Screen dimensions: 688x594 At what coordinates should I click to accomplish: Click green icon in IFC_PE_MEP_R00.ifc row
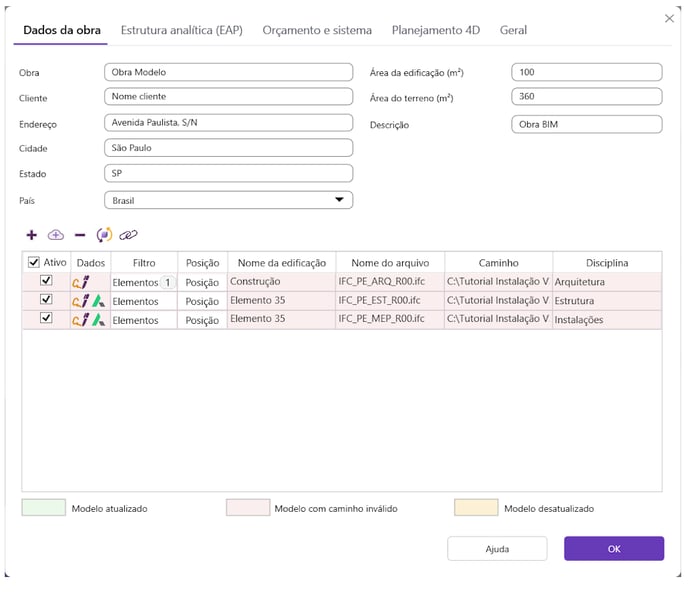tap(98, 320)
